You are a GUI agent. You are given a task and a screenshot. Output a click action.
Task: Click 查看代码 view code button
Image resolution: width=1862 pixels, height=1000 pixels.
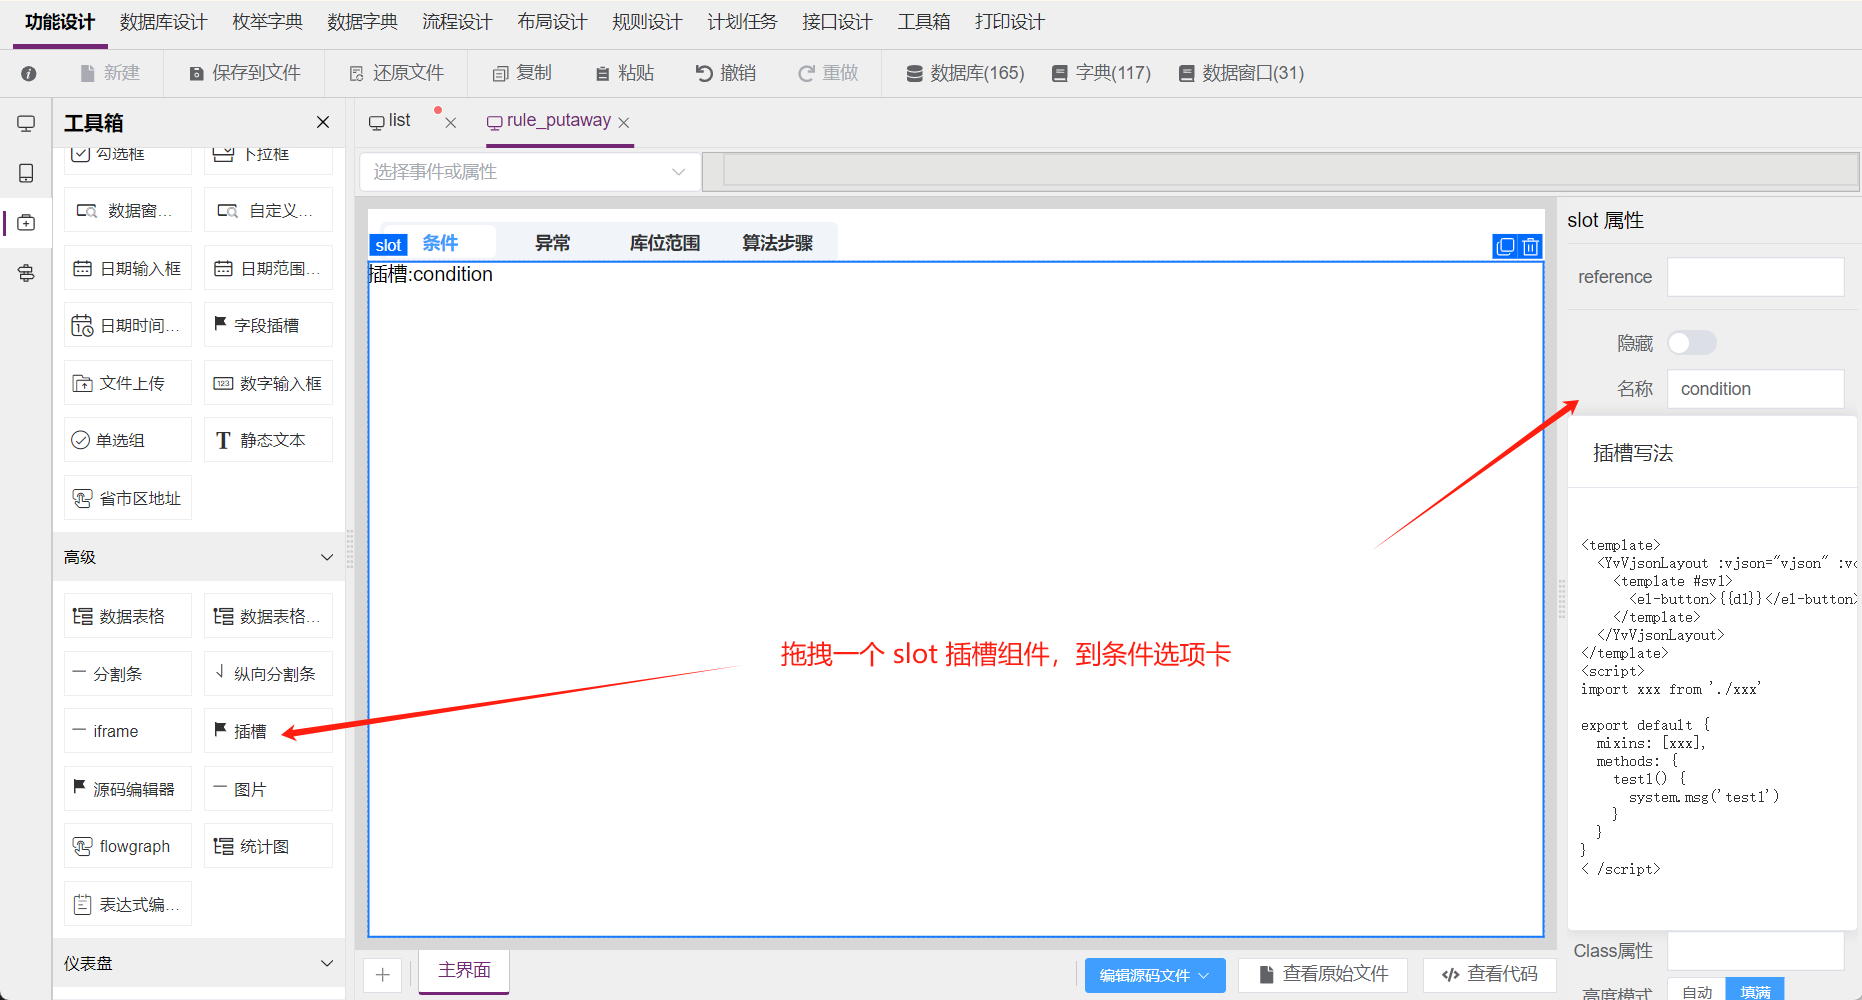[x=1490, y=975]
